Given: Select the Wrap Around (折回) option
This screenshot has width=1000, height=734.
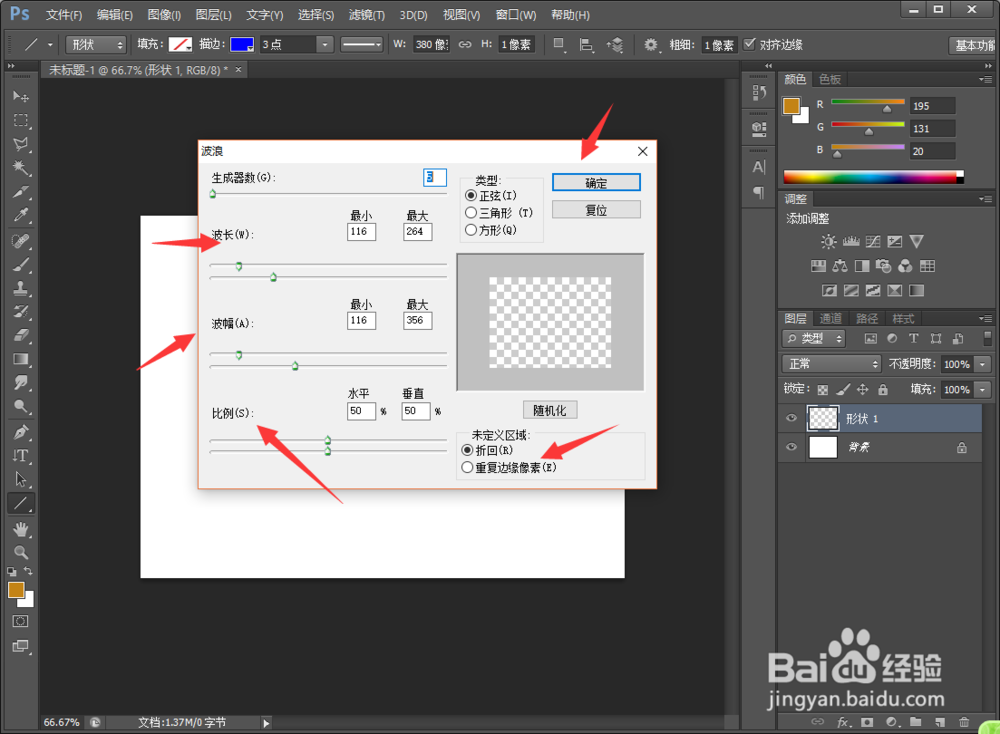Looking at the screenshot, I should (467, 450).
